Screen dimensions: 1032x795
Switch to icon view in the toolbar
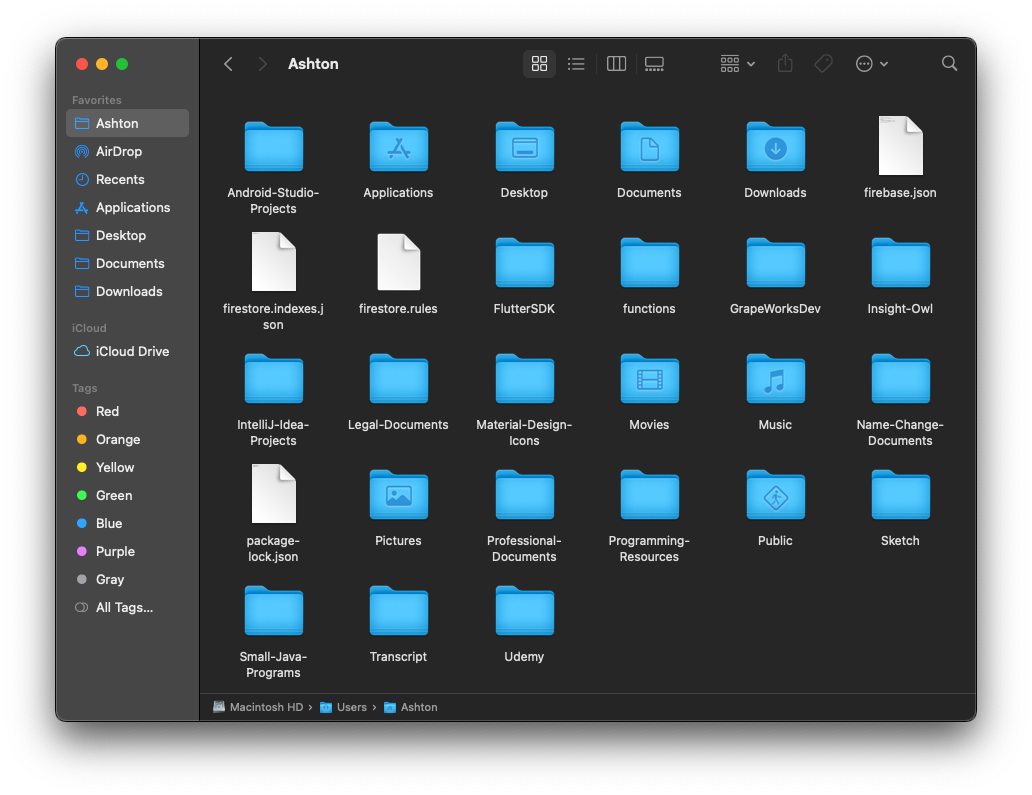[539, 63]
